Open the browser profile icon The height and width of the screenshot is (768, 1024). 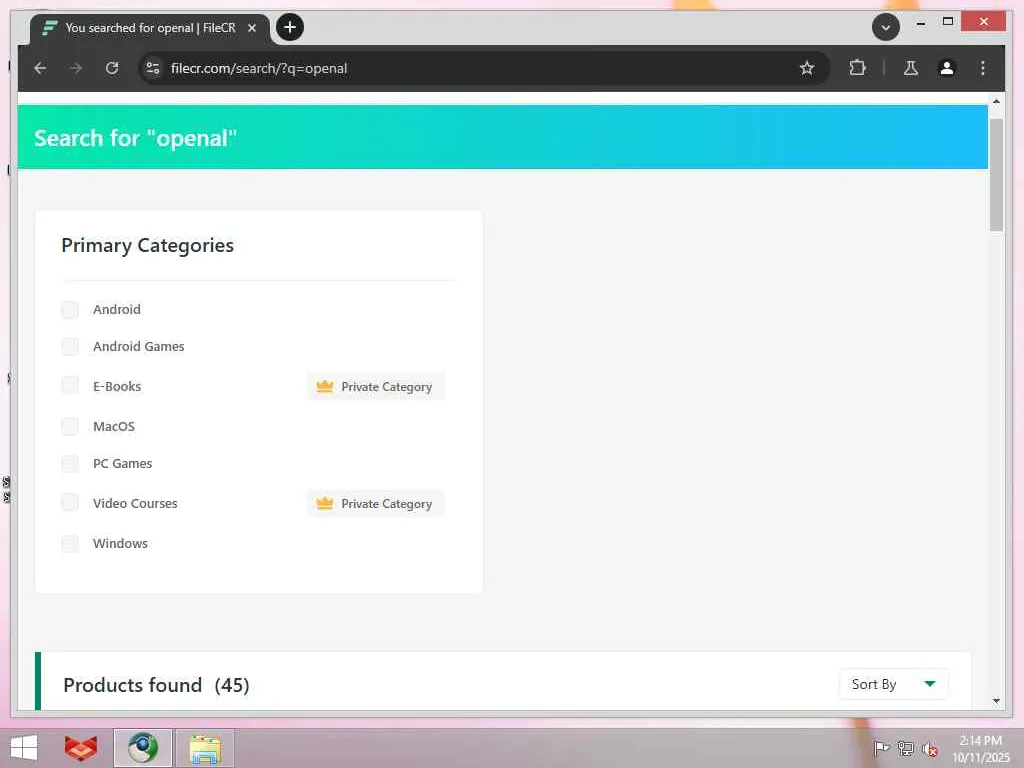coord(947,68)
